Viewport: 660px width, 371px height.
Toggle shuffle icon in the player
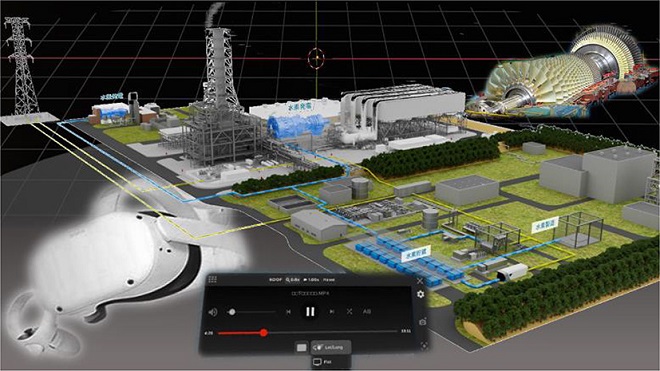[x=349, y=312]
